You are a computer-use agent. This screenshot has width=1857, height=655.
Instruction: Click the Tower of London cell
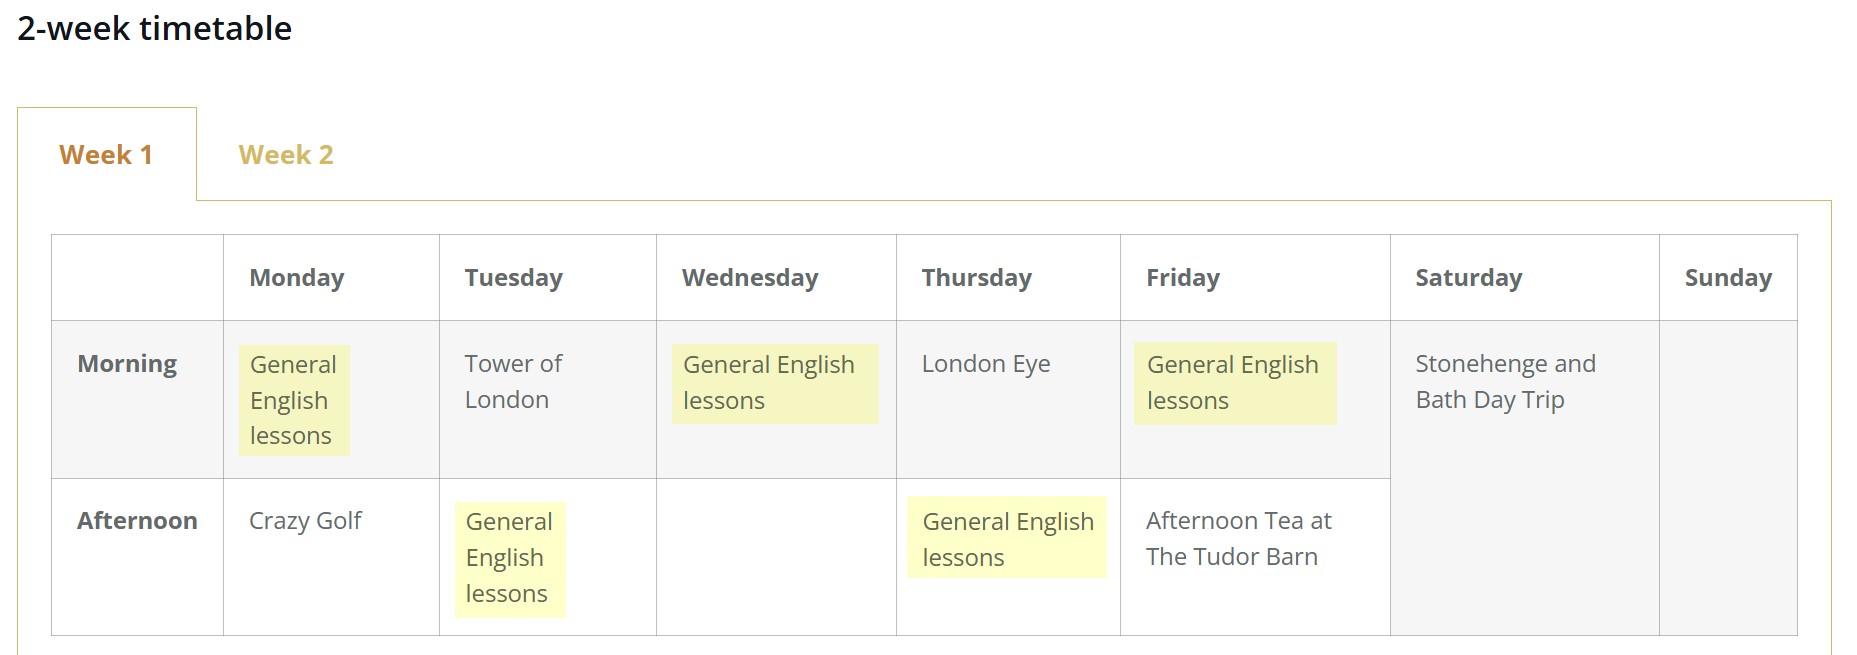(x=513, y=381)
